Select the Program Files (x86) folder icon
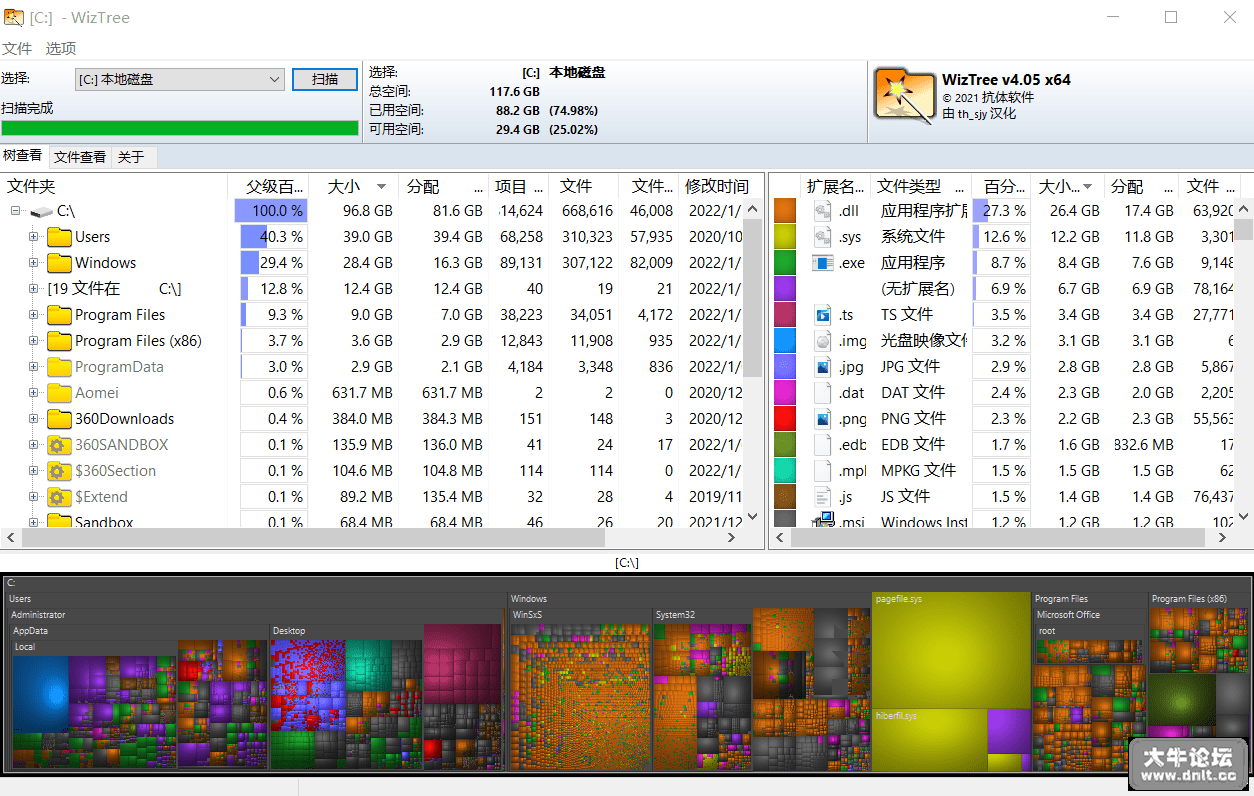 click(x=59, y=341)
